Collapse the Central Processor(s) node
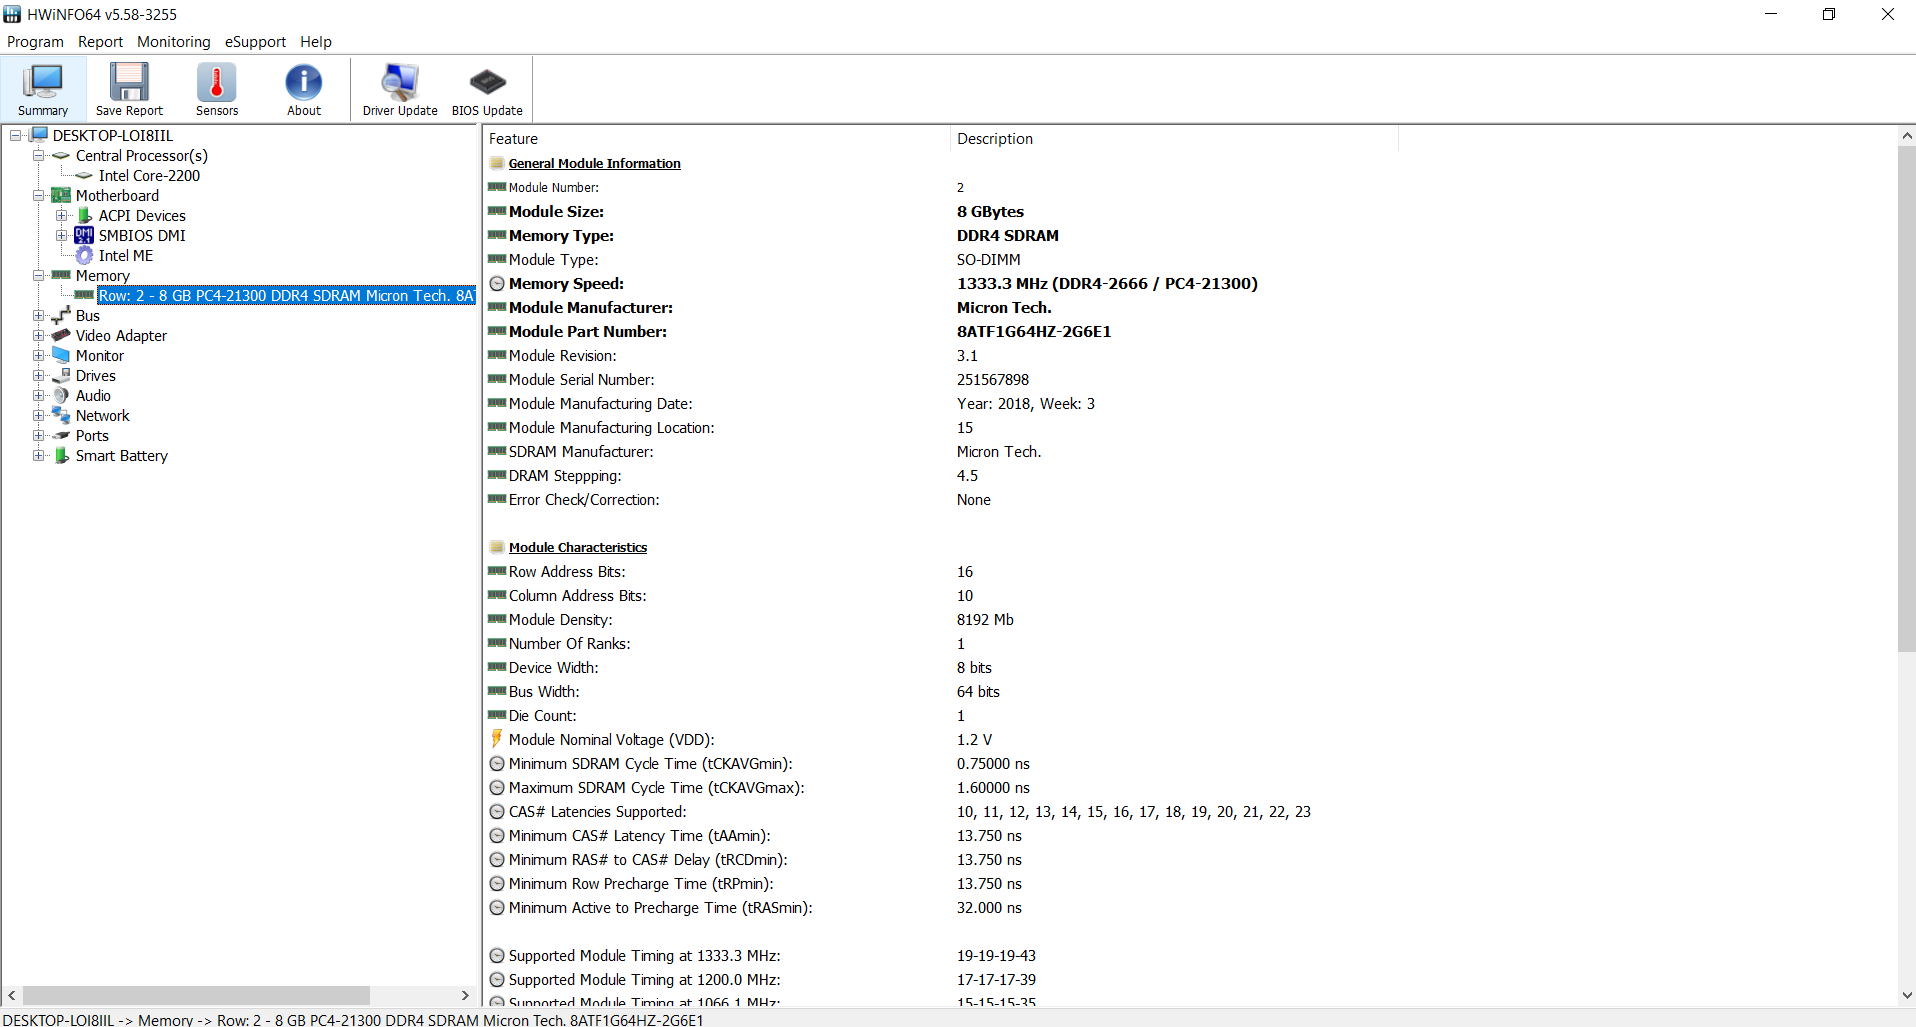 click(x=38, y=155)
